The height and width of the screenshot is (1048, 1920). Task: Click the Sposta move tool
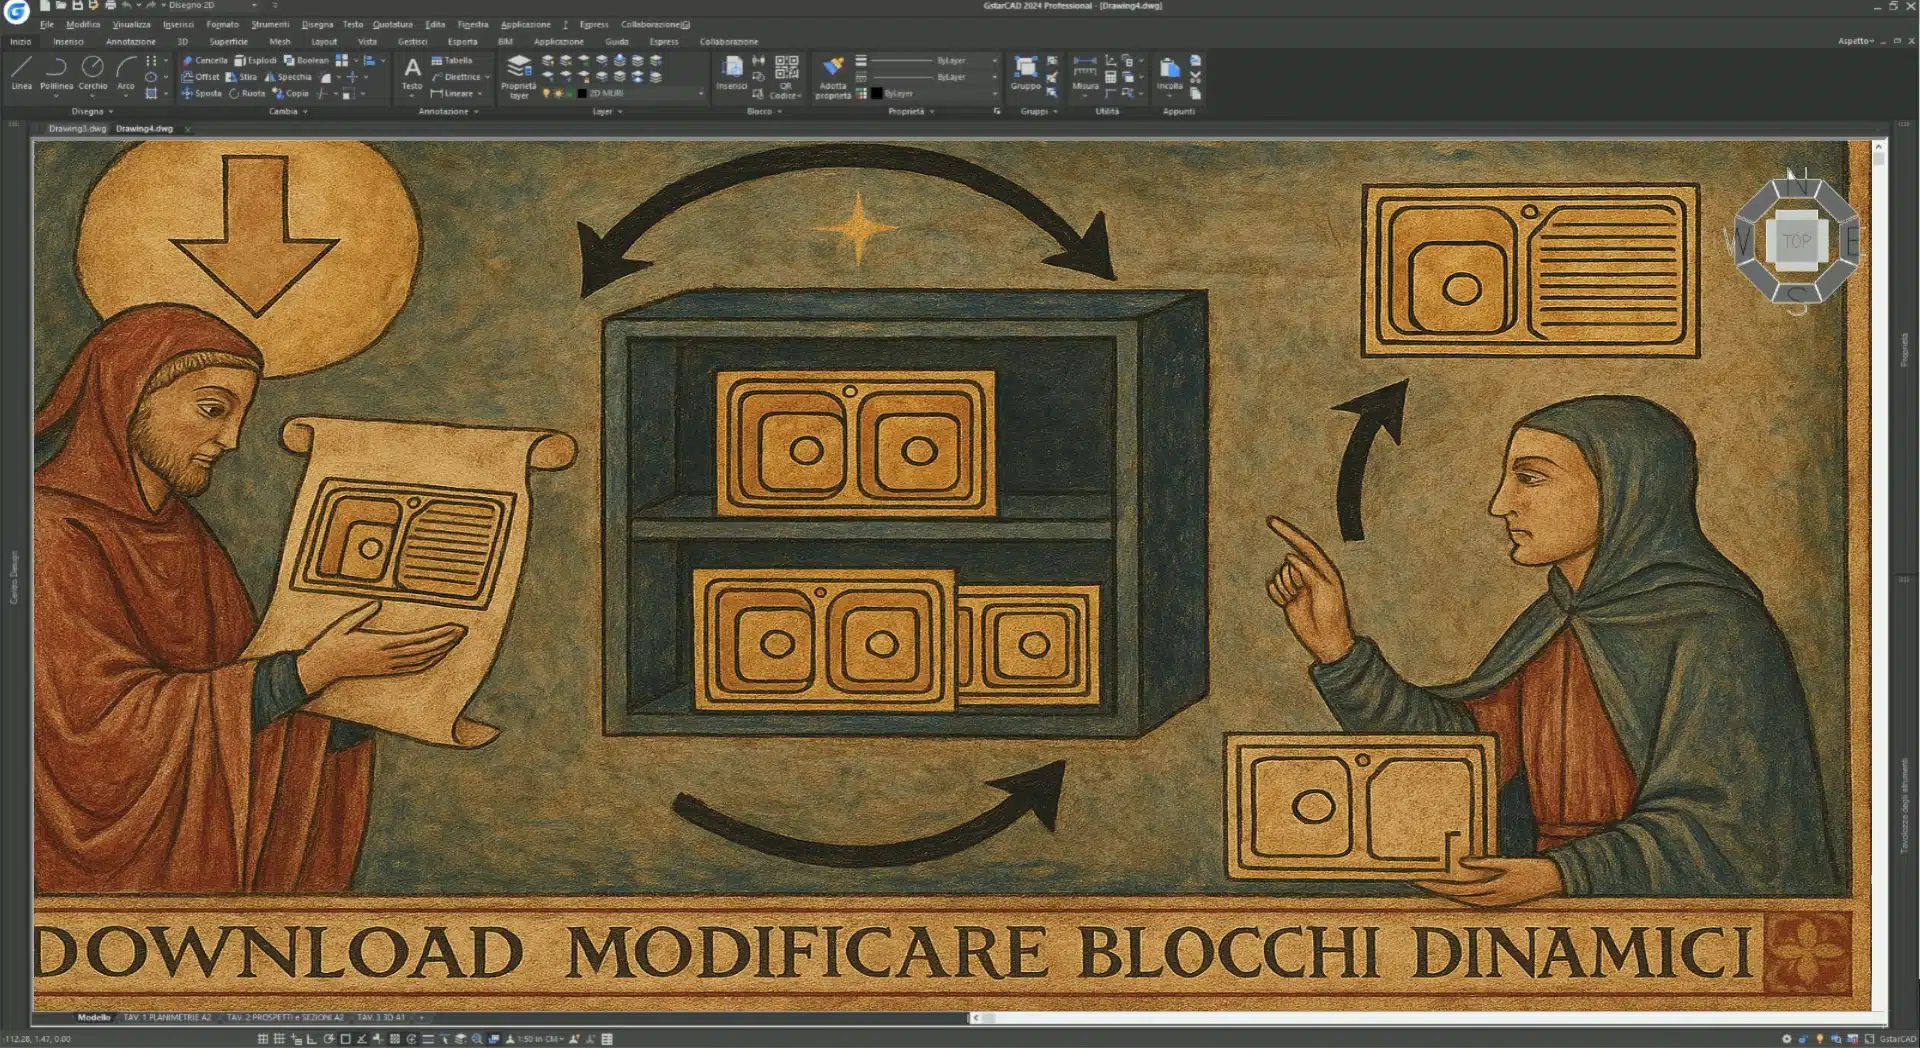(202, 94)
